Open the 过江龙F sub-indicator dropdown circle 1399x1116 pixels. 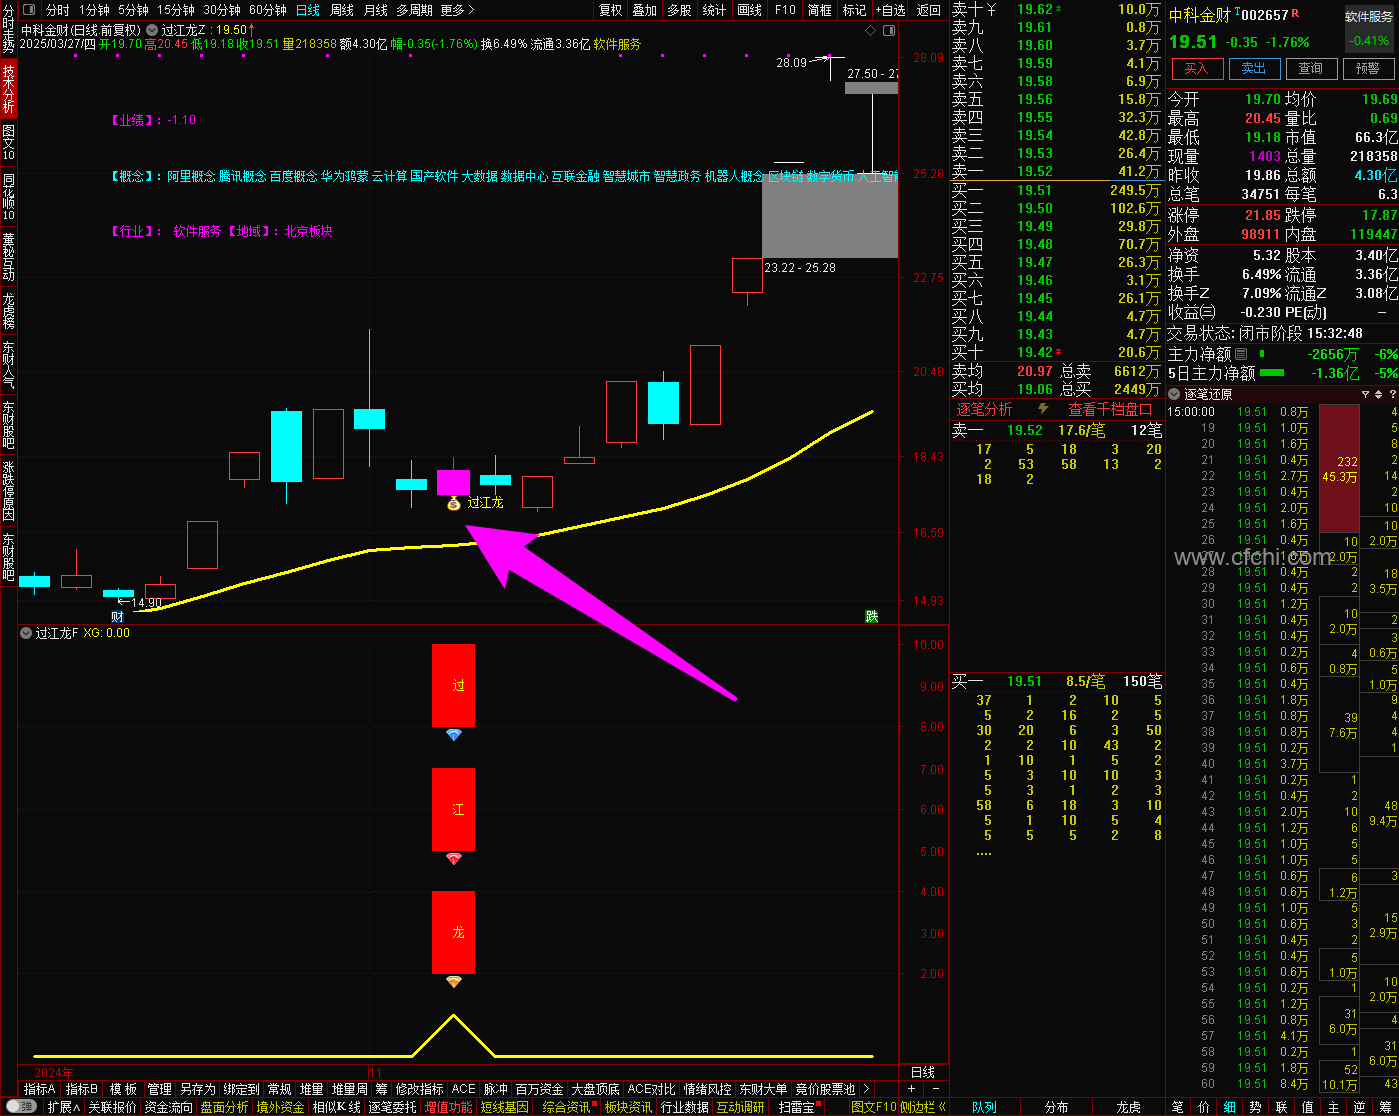[x=26, y=633]
